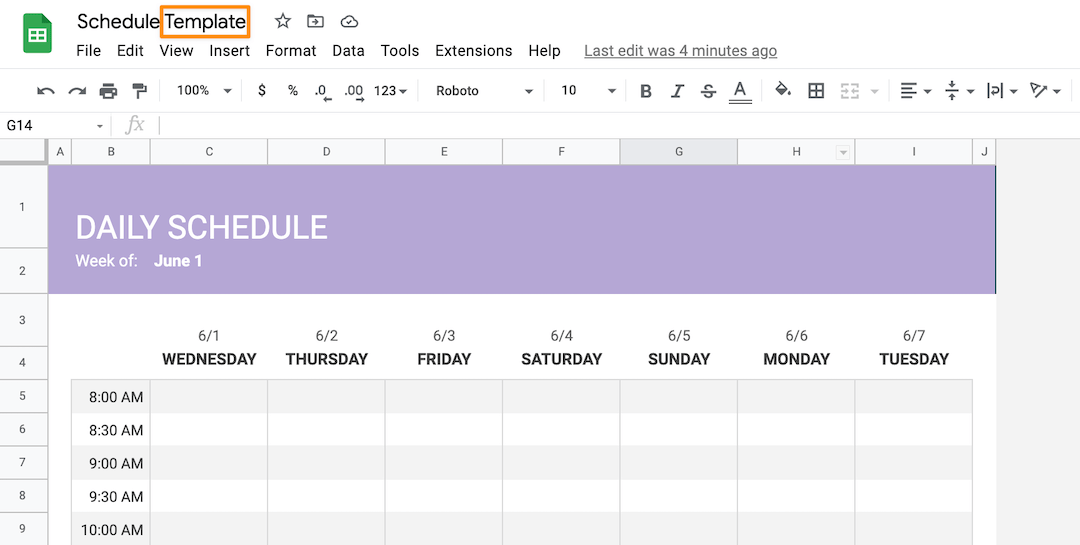Open the Extensions menu
The width and height of the screenshot is (1080, 545).
coord(474,51)
